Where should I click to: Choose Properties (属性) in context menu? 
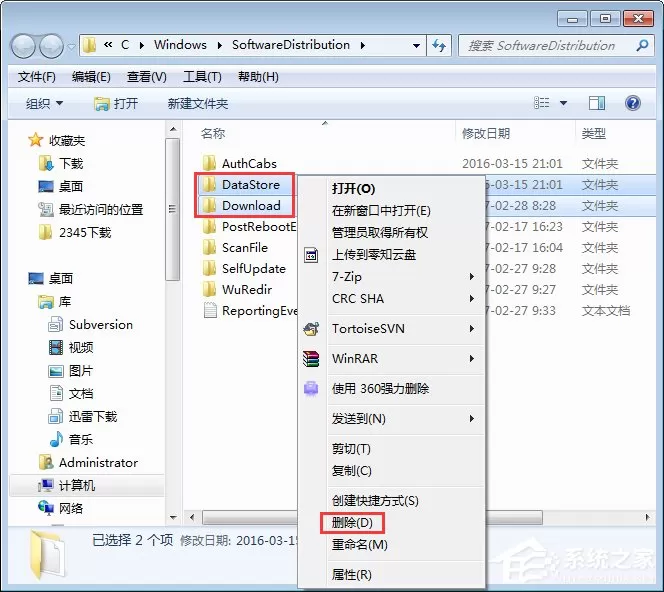(x=351, y=575)
